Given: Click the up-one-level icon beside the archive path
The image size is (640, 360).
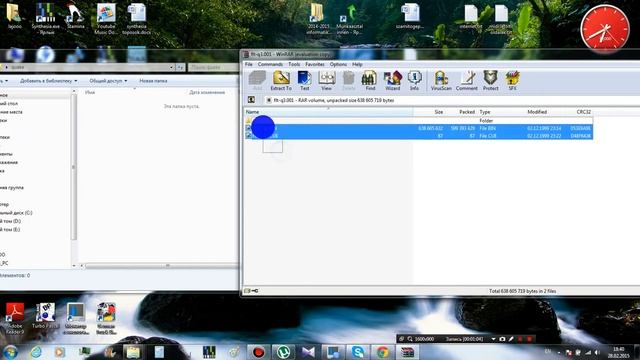Looking at the screenshot, I should tap(251, 100).
